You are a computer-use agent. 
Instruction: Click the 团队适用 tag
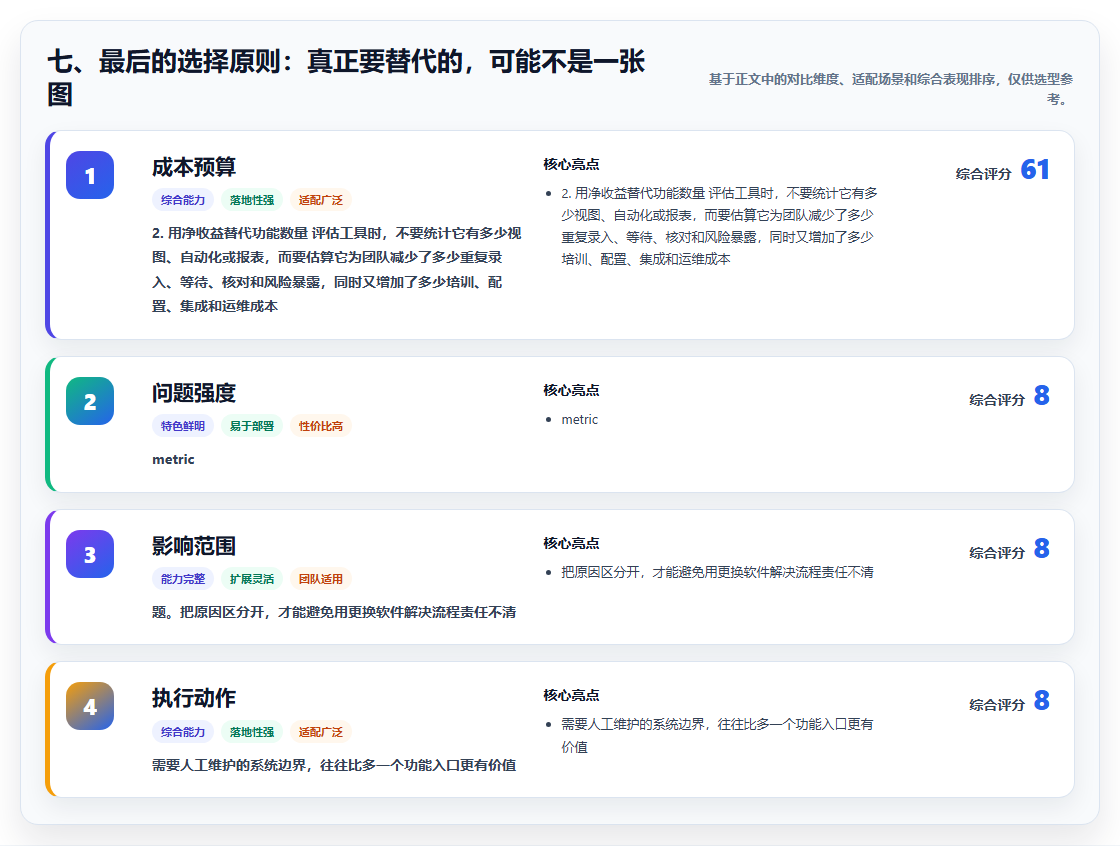[x=321, y=579]
